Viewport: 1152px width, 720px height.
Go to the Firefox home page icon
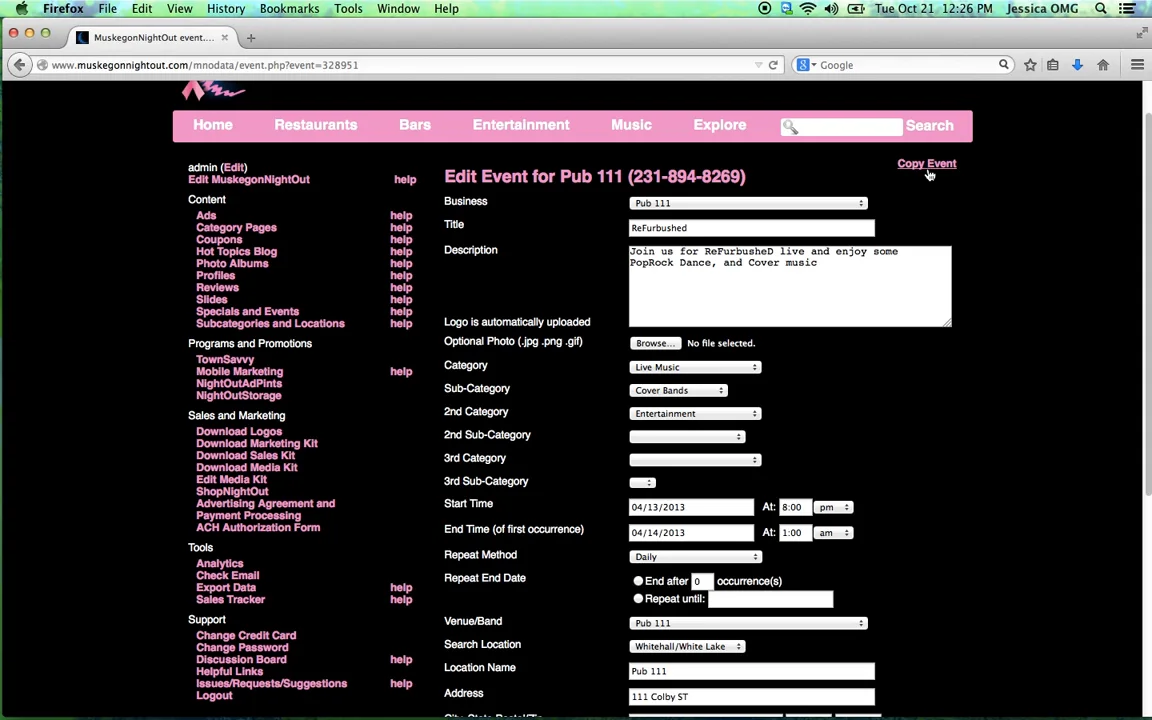click(x=1103, y=65)
